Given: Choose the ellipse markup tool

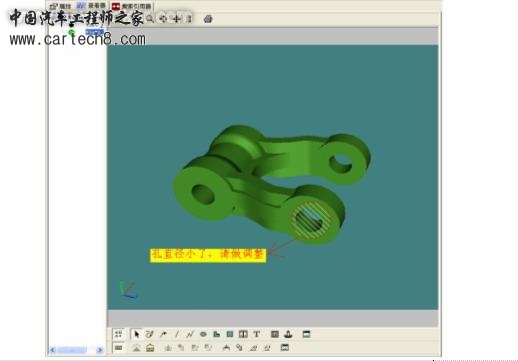Looking at the screenshot, I should [x=203, y=334].
